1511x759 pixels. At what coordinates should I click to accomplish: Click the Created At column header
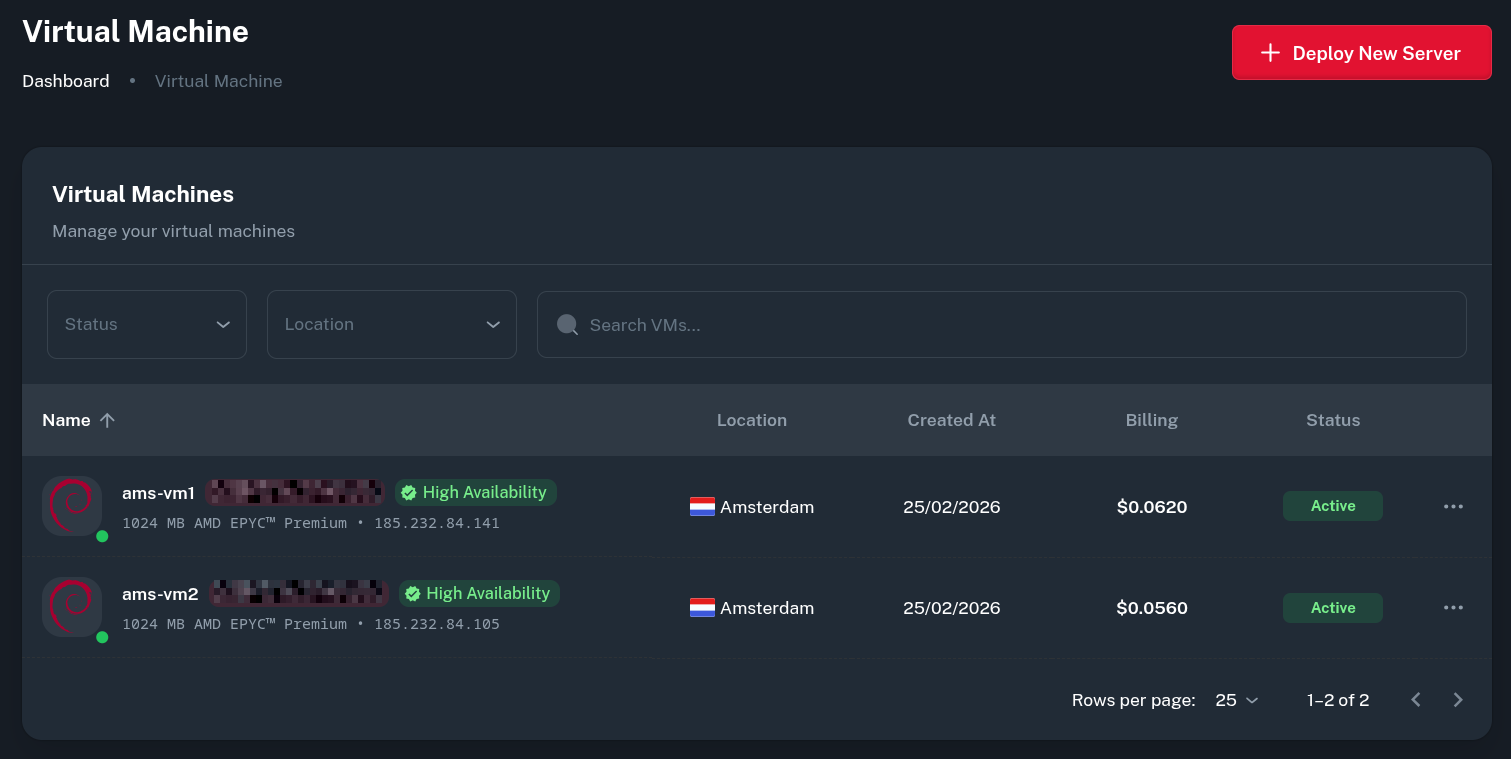951,420
